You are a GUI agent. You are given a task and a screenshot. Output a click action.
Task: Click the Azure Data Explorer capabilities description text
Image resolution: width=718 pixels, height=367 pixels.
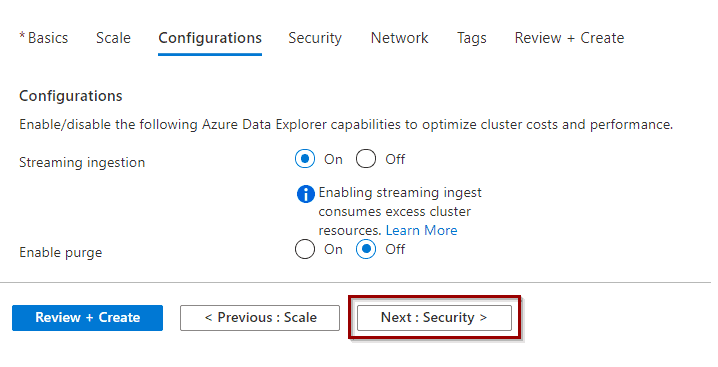(346, 125)
